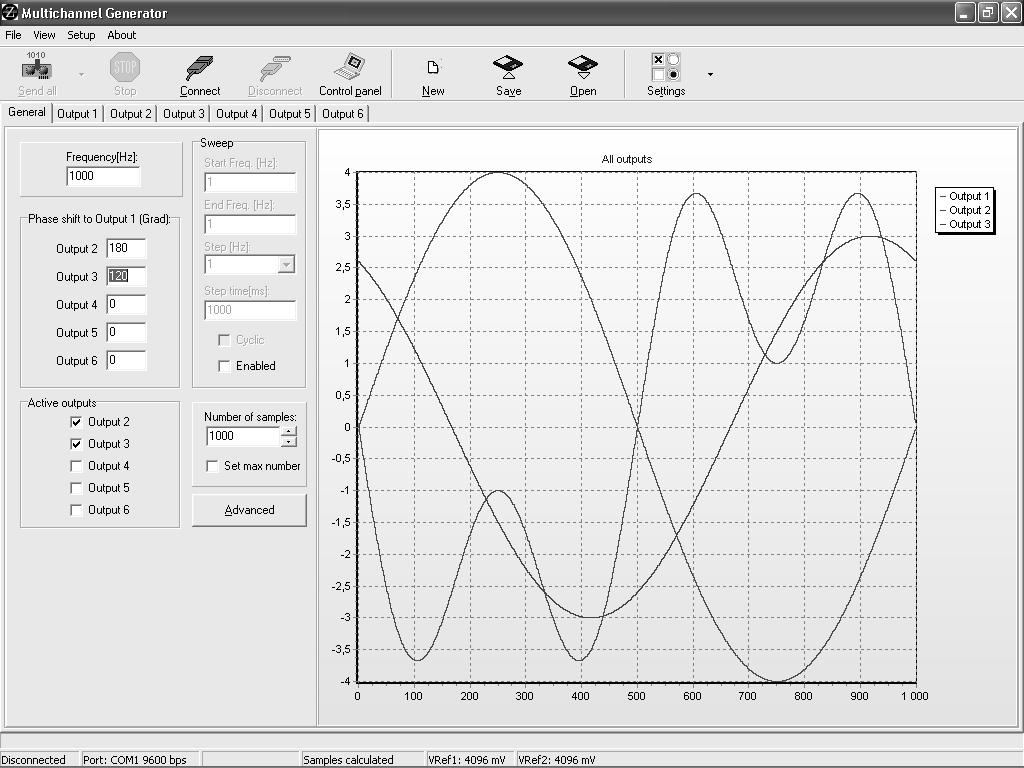Click the Start Freq. [Hz] field
Viewport: 1024px width, 768px height.
pos(250,182)
